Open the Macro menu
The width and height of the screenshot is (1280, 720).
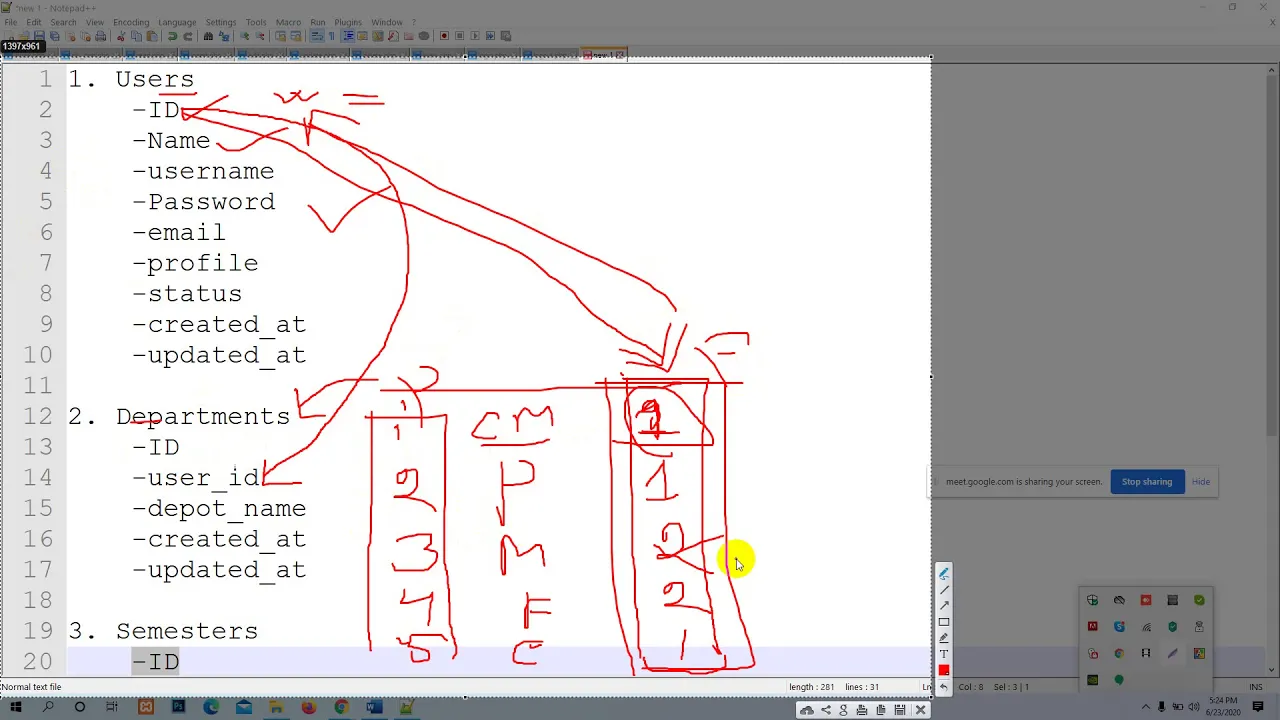pos(288,22)
